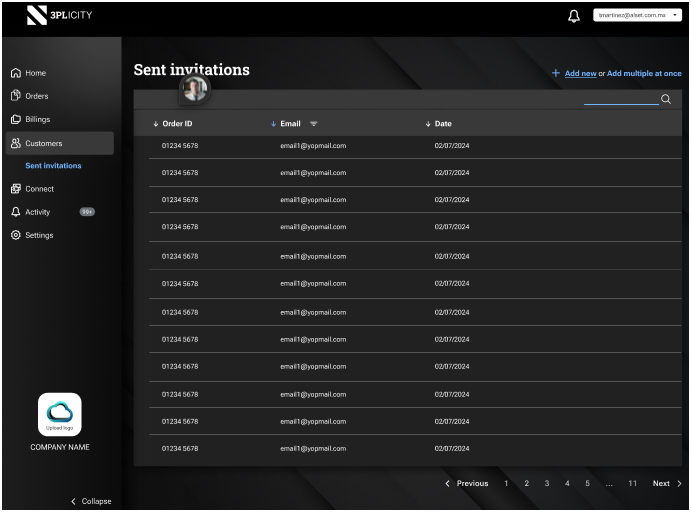Open the Sent invitations submenu item
Viewport: 691px width, 512px height.
point(53,166)
